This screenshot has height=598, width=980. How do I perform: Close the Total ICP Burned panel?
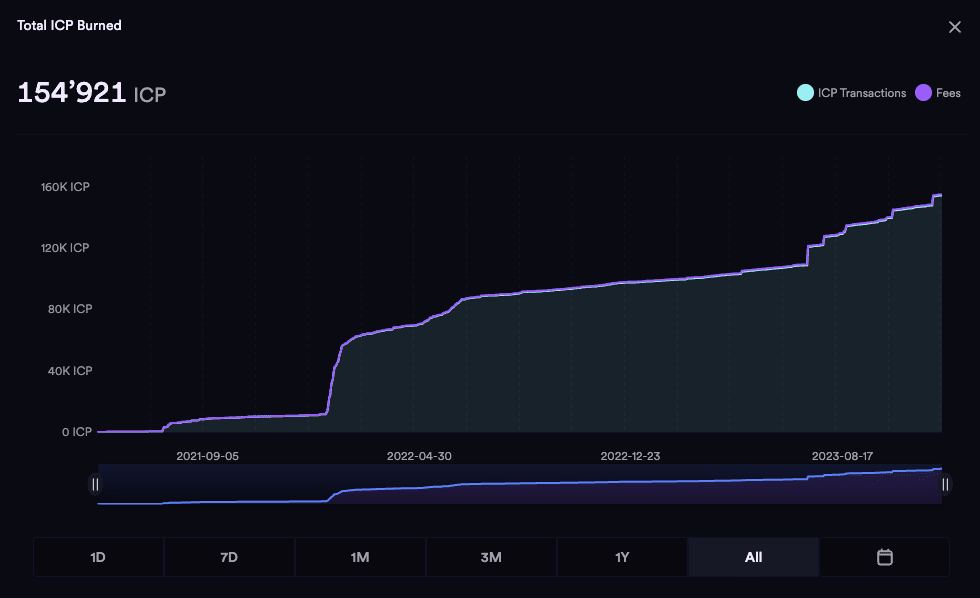(955, 27)
